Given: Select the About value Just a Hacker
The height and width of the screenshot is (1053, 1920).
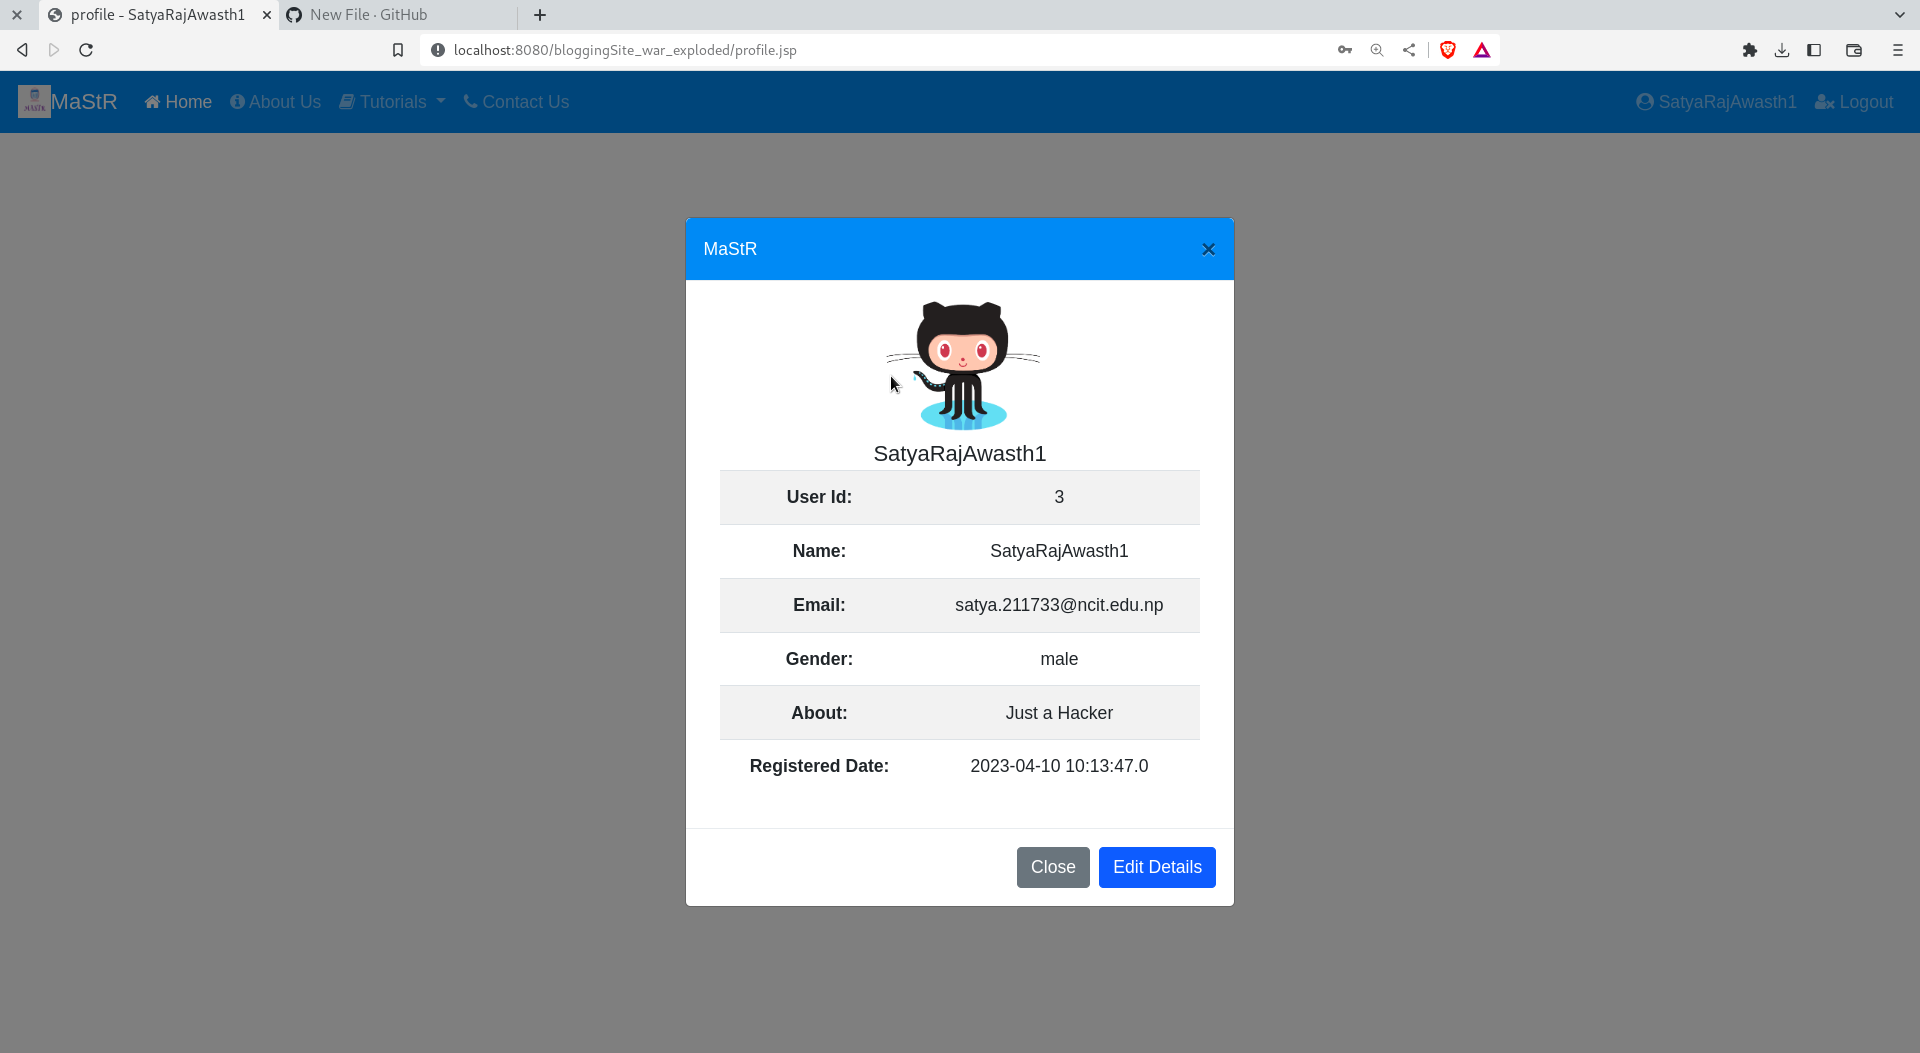Looking at the screenshot, I should 1059,713.
